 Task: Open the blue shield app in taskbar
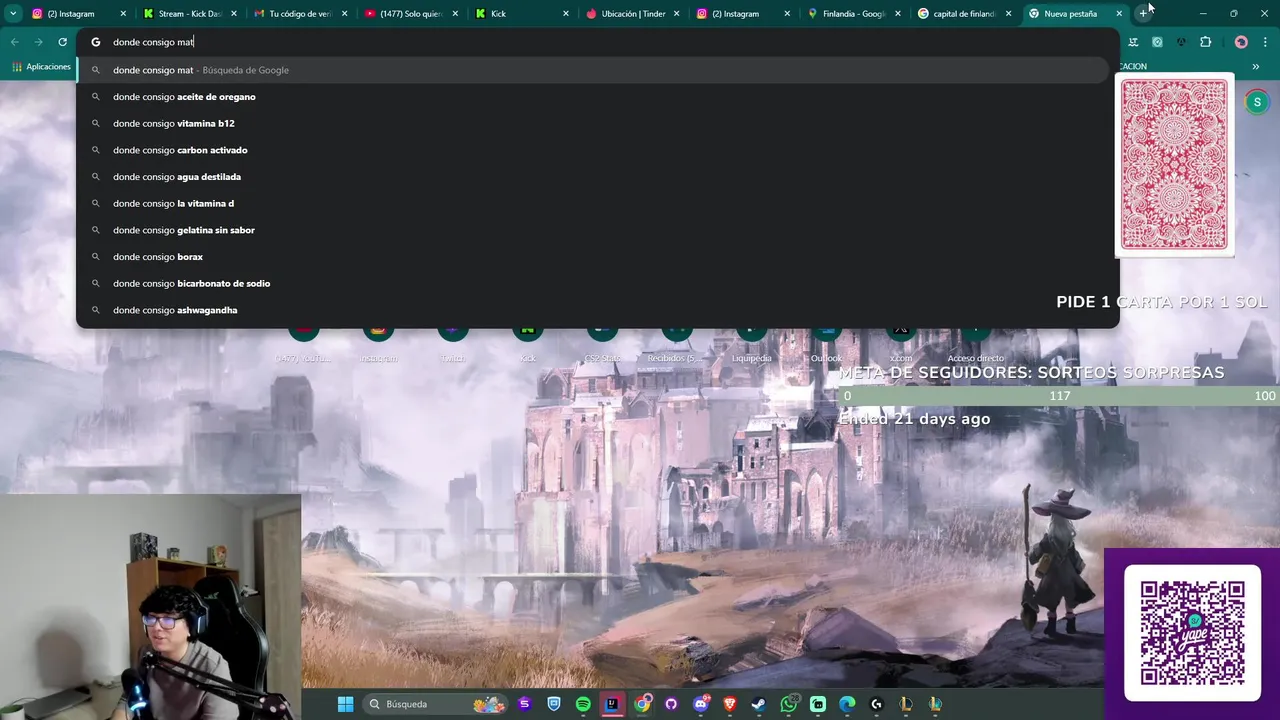pyautogui.click(x=554, y=704)
